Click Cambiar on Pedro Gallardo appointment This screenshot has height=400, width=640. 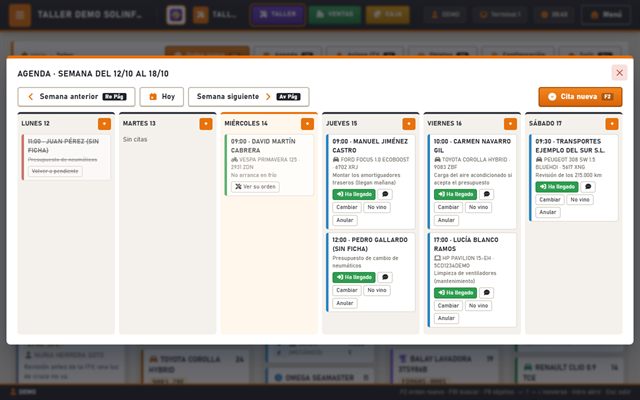point(347,290)
